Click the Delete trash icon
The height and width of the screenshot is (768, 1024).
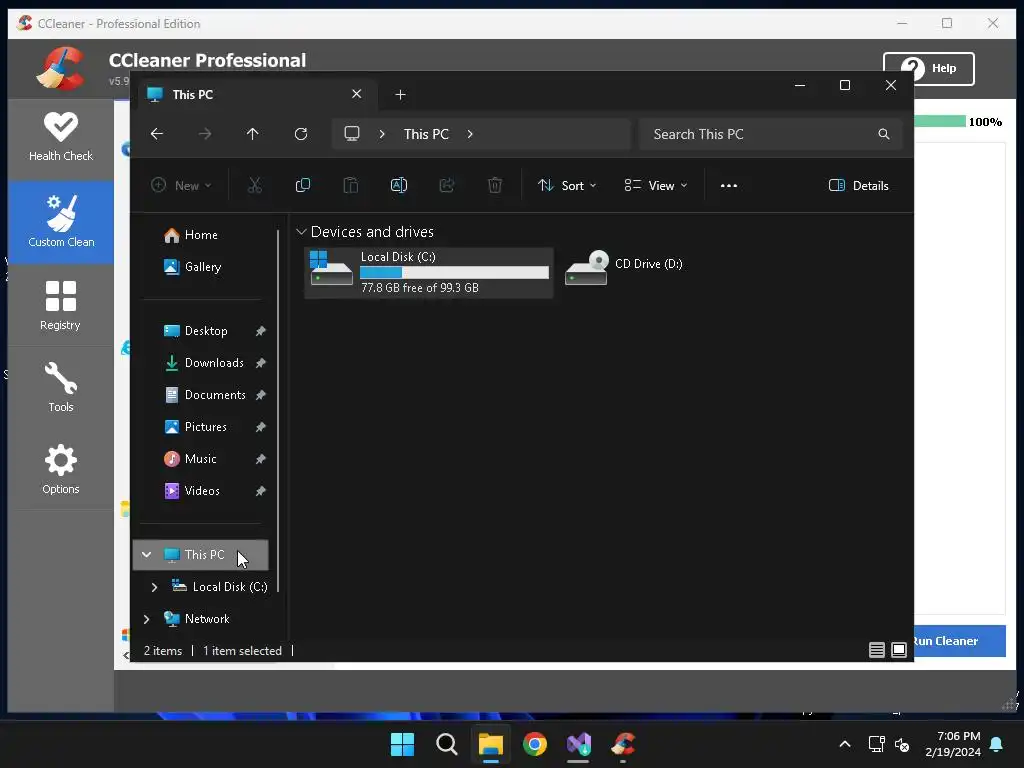tap(495, 185)
